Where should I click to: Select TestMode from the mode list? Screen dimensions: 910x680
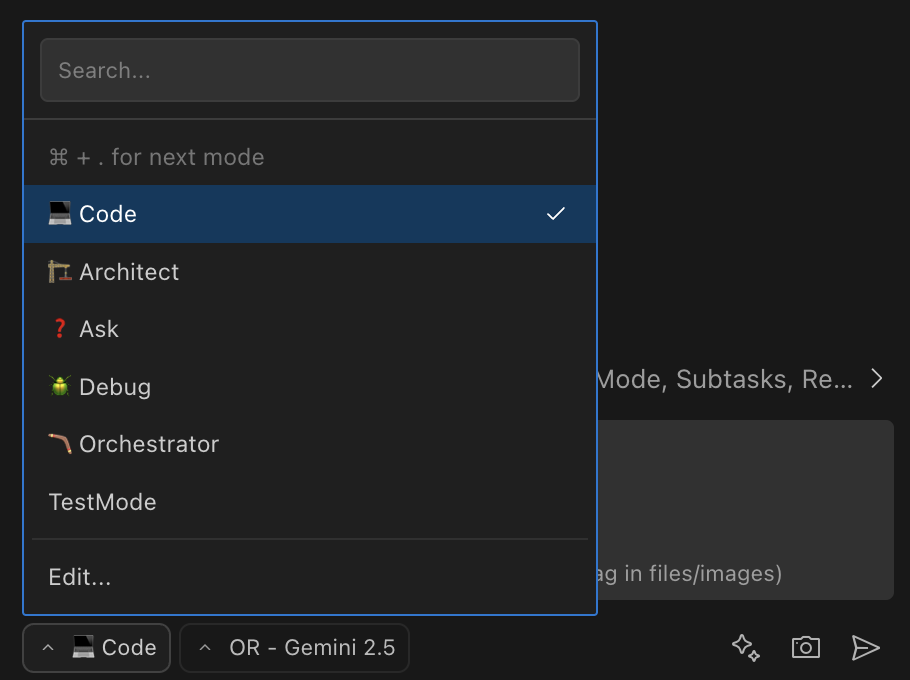point(103,501)
